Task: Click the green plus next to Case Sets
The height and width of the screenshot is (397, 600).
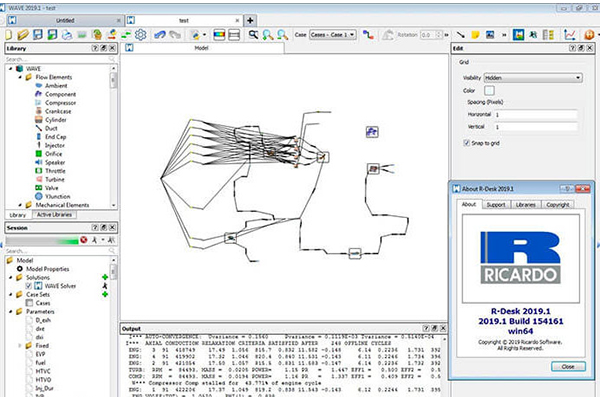Action: [105, 294]
